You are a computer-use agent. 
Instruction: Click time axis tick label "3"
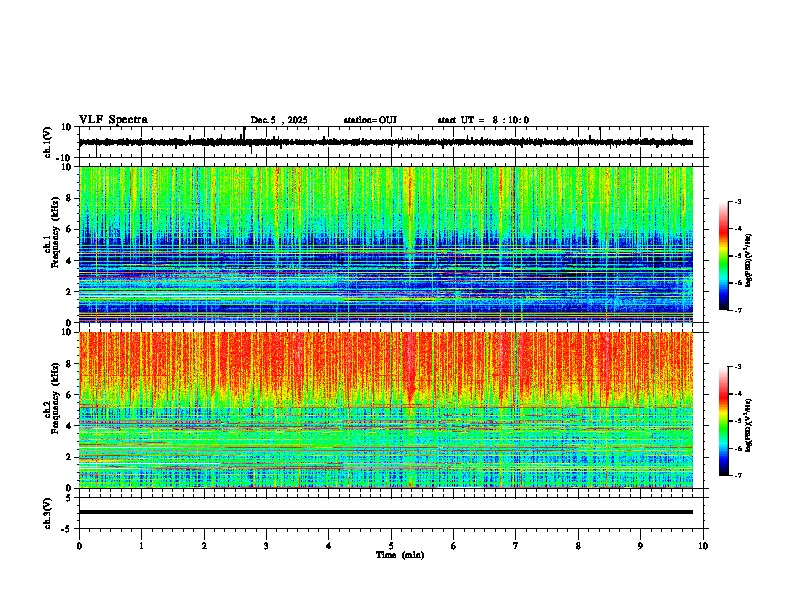(x=266, y=546)
